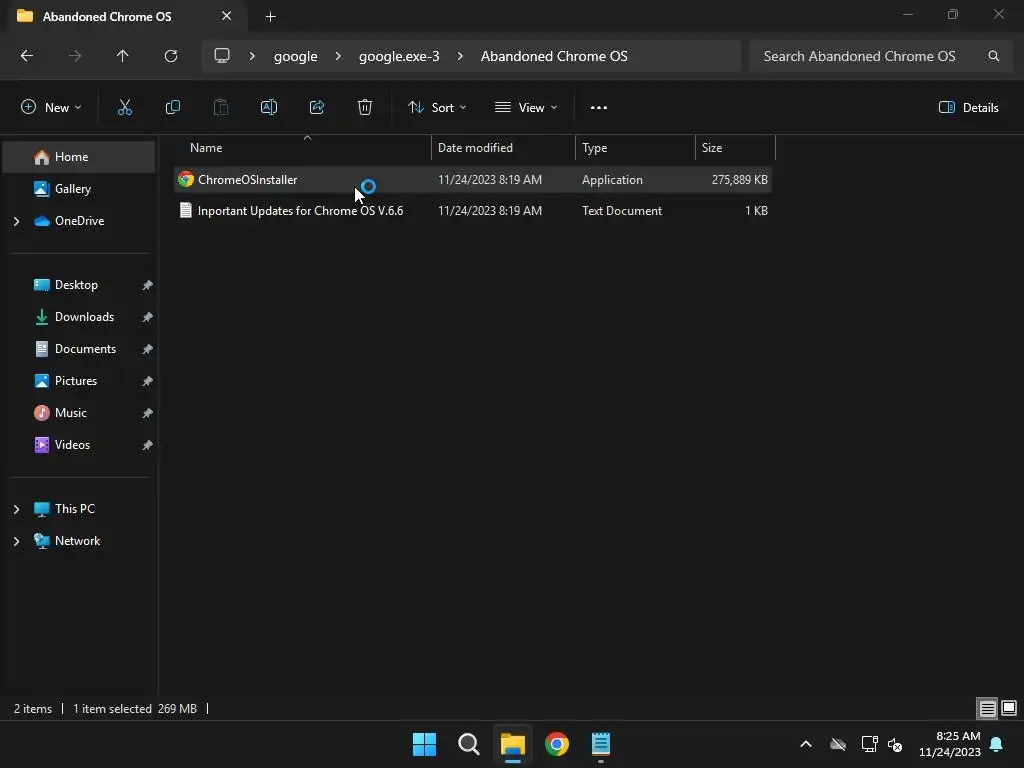
Task: Select Inportant Updates for Chrome OS V.6.6
Action: click(300, 210)
